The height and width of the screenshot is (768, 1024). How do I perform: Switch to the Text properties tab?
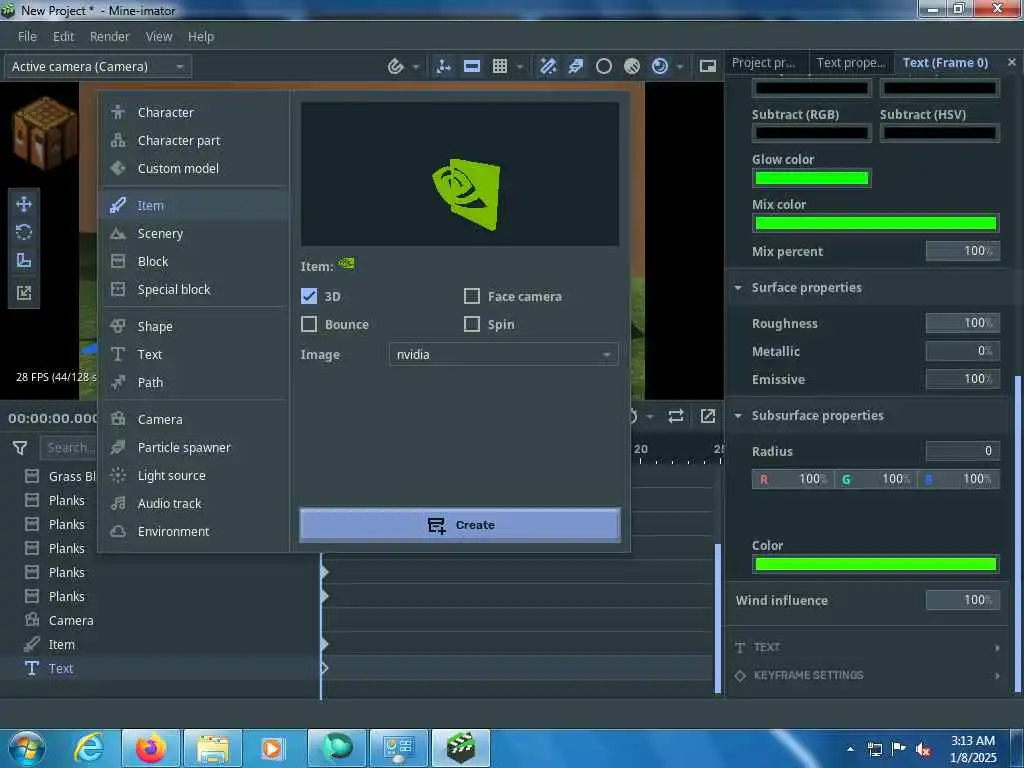coord(851,63)
